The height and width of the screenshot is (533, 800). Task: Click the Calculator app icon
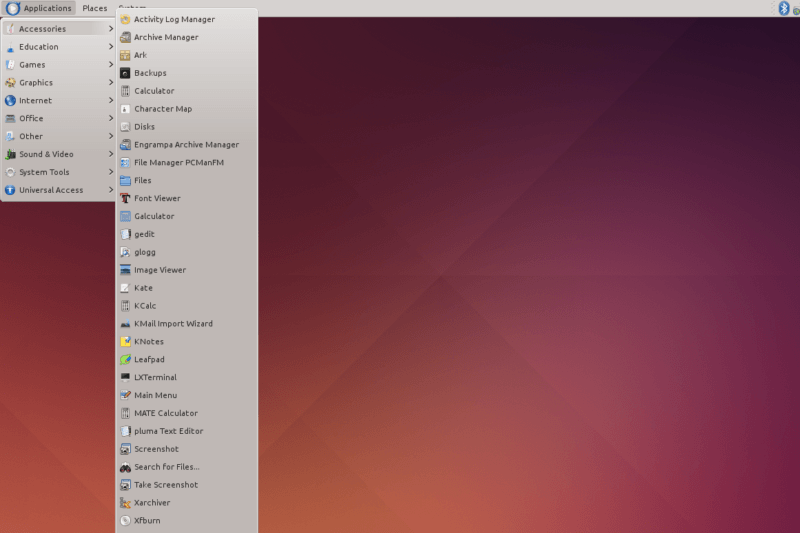(x=125, y=91)
